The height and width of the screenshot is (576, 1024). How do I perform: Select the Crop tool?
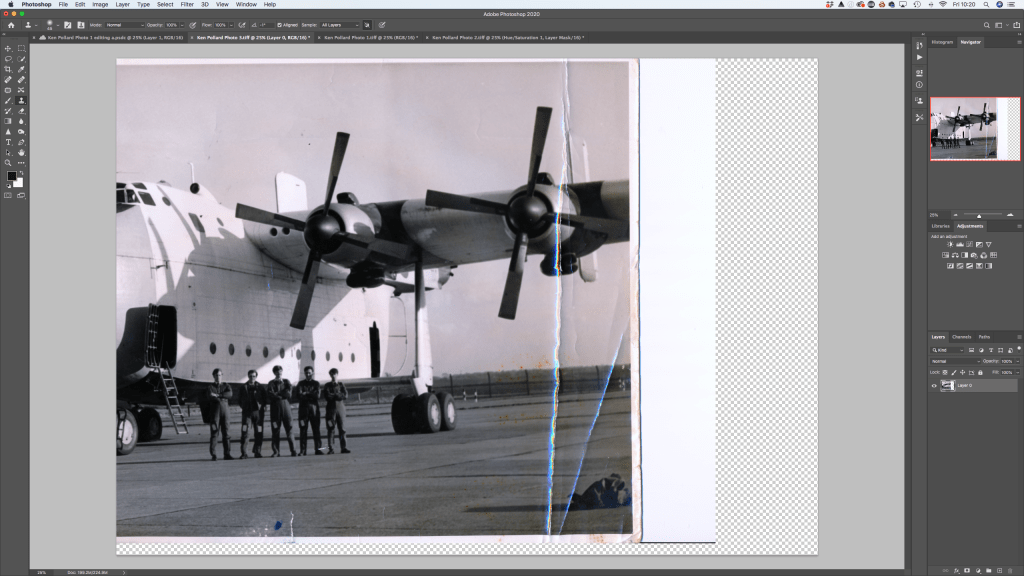(8, 69)
